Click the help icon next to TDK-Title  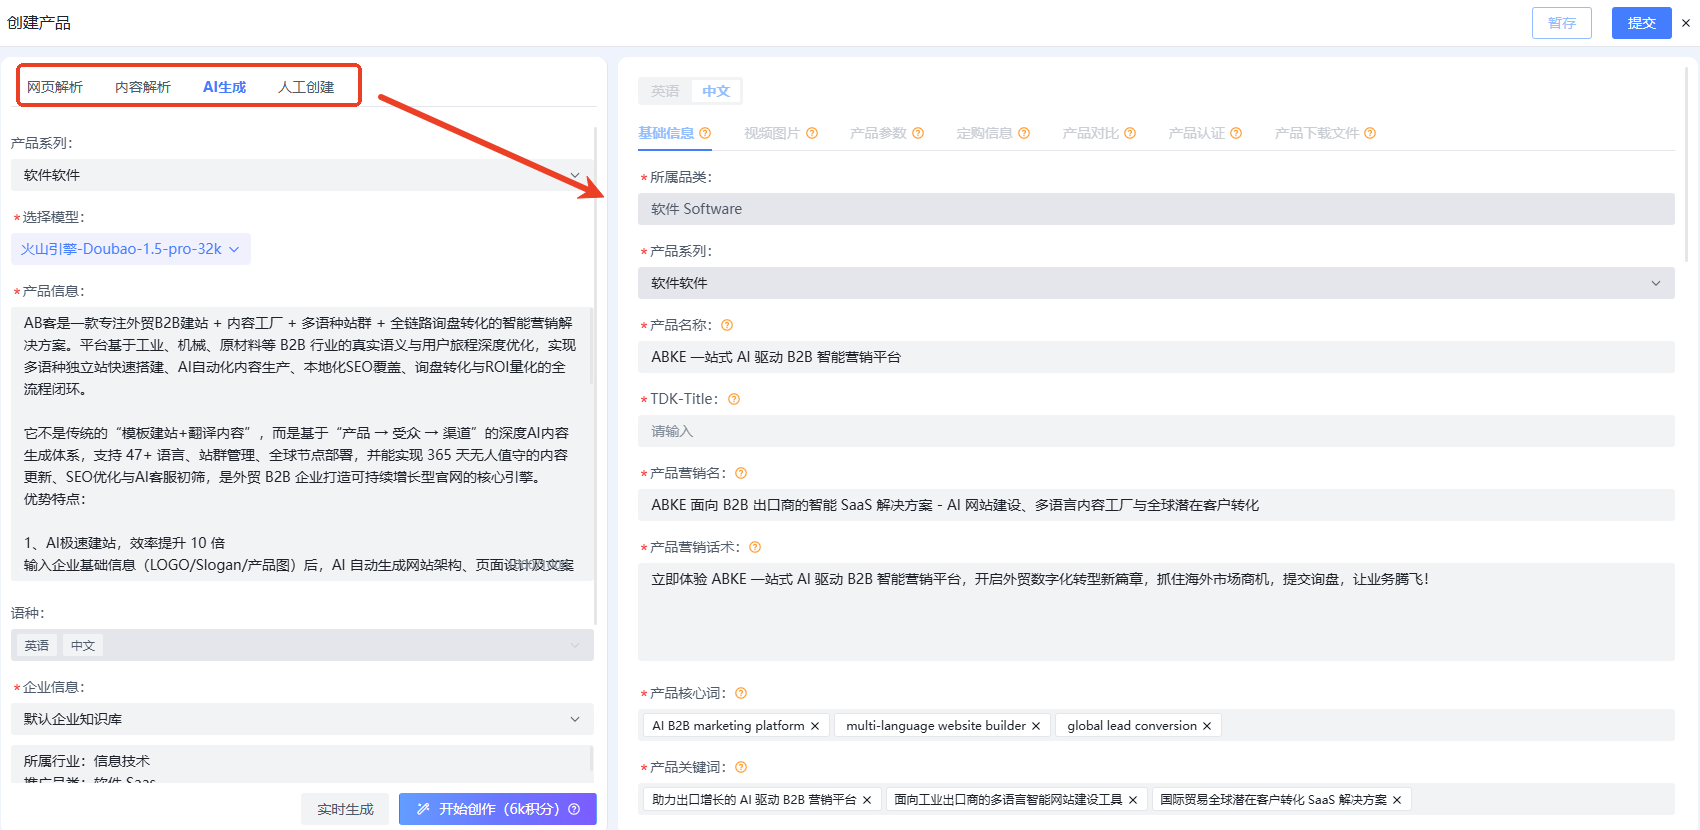coord(734,399)
